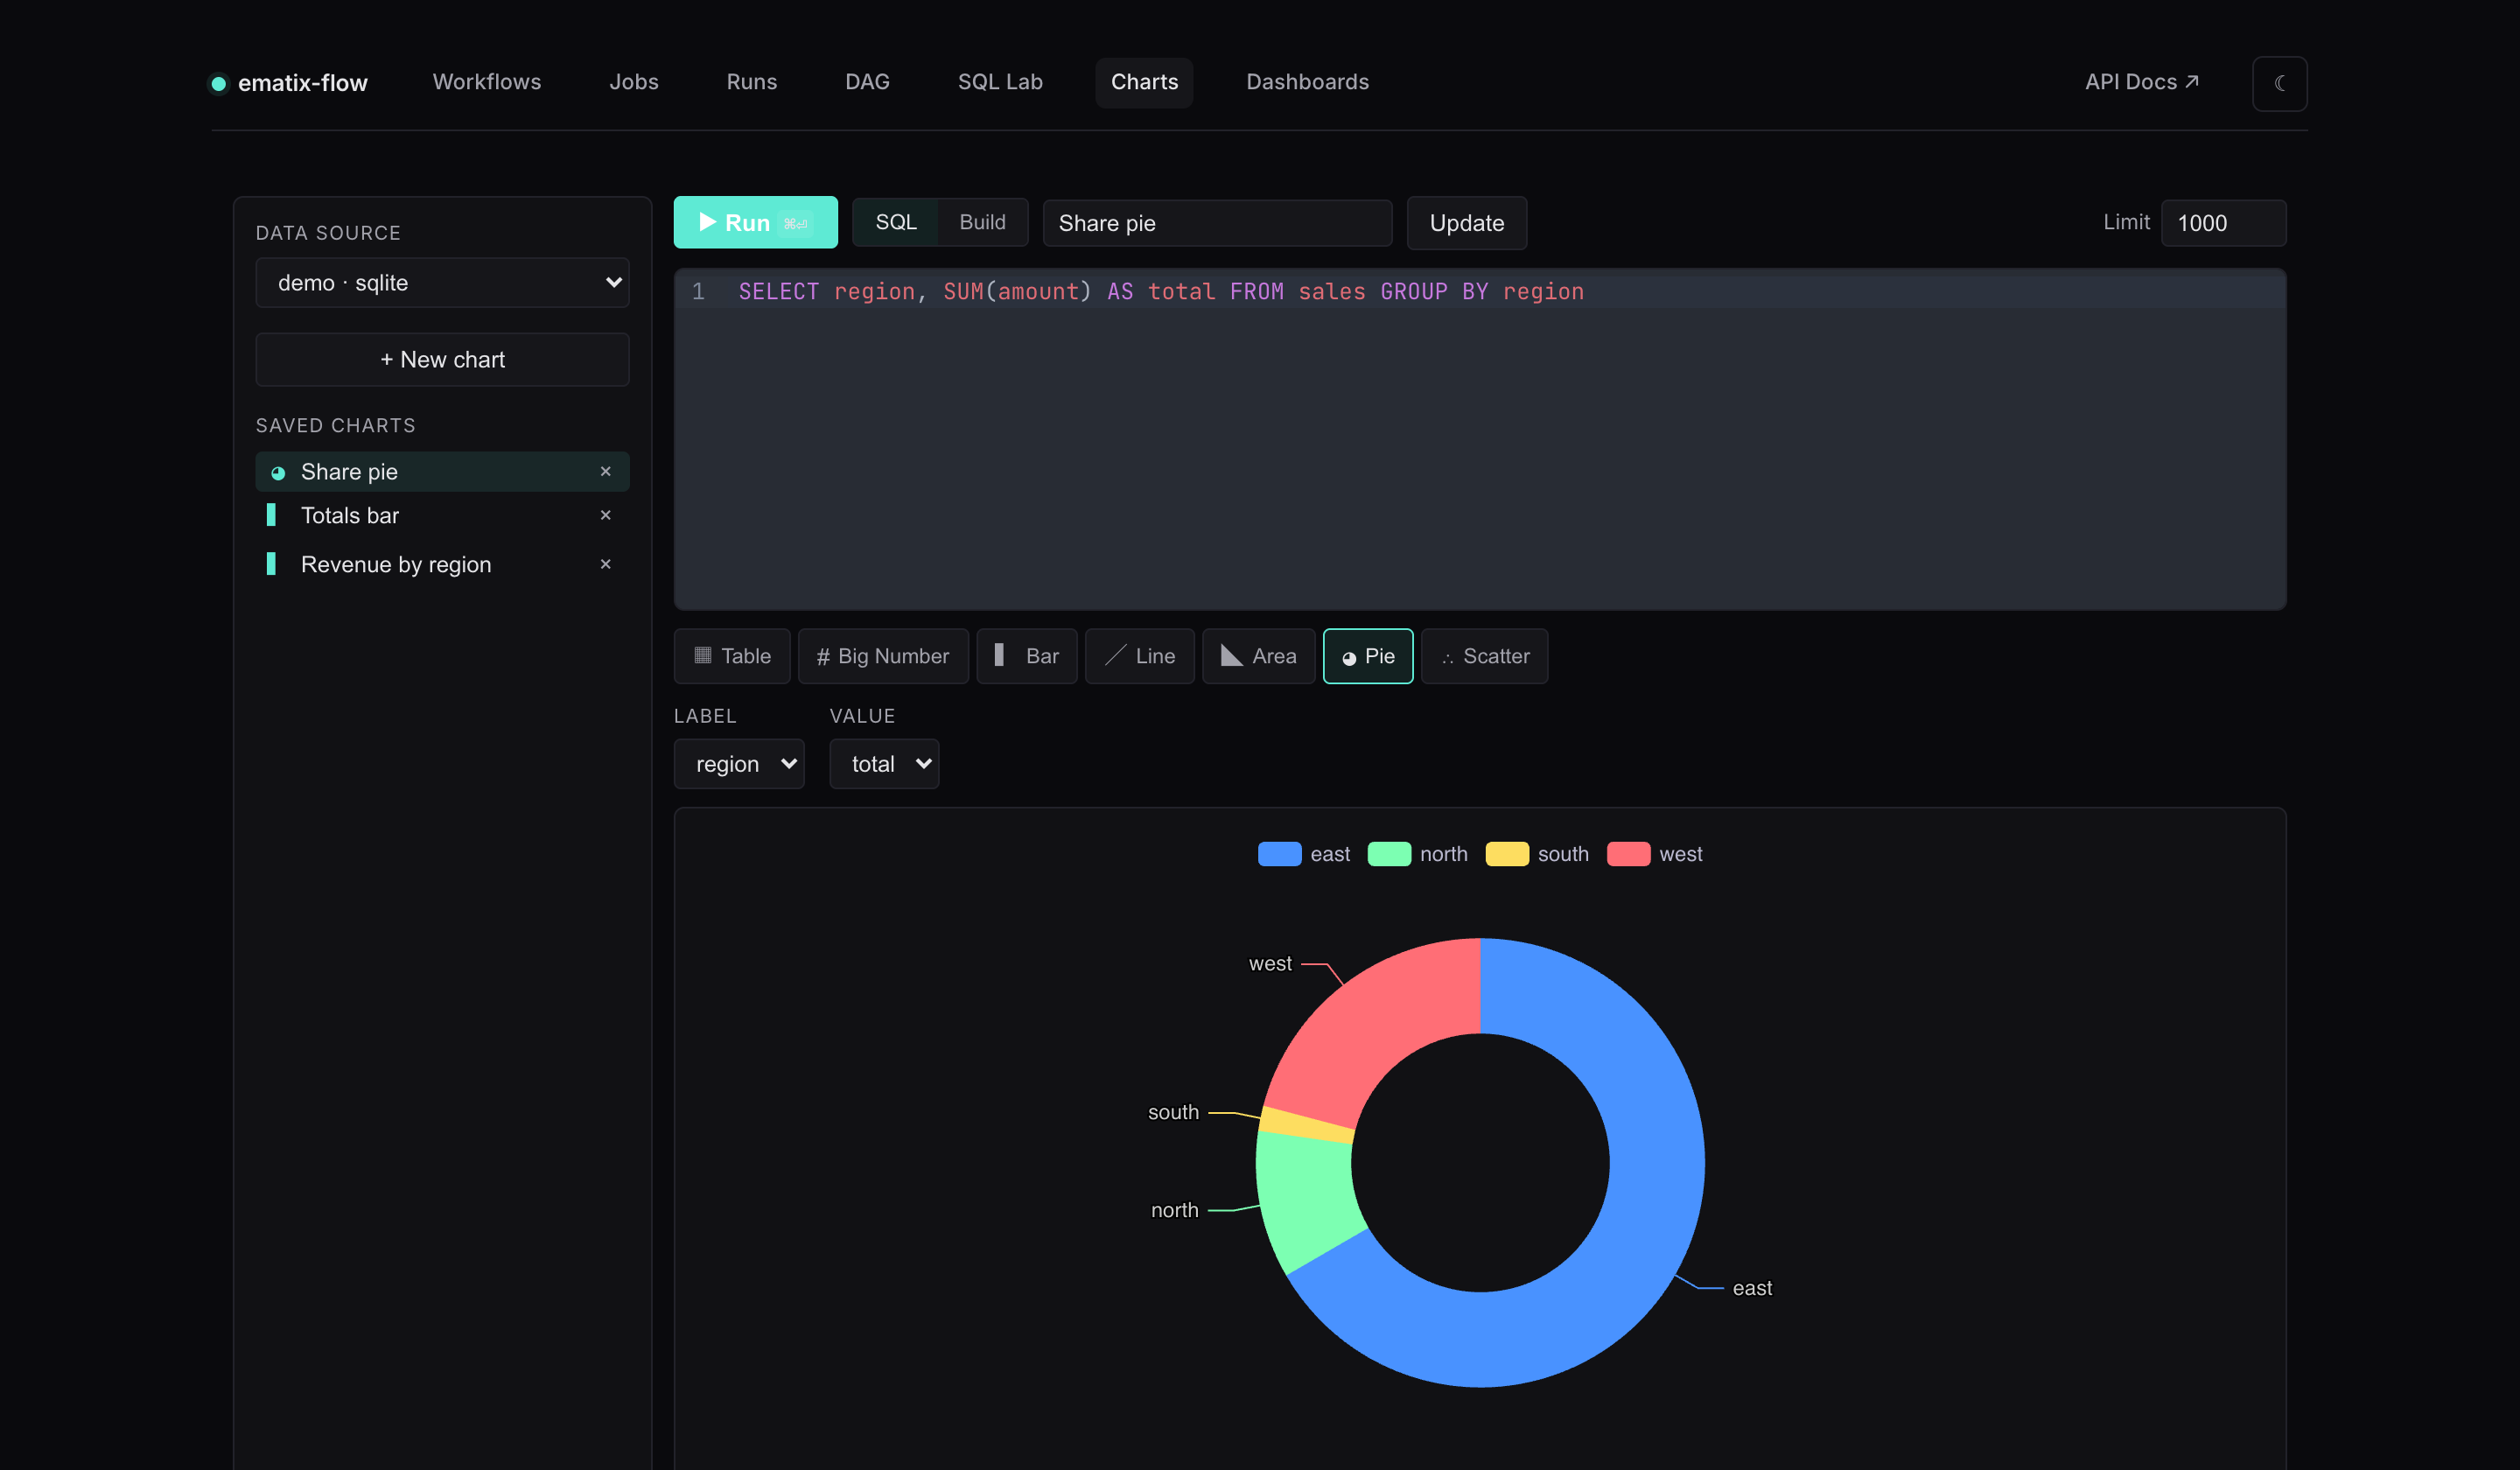Choose the Scatter chart type

pyautogui.click(x=1484, y=656)
